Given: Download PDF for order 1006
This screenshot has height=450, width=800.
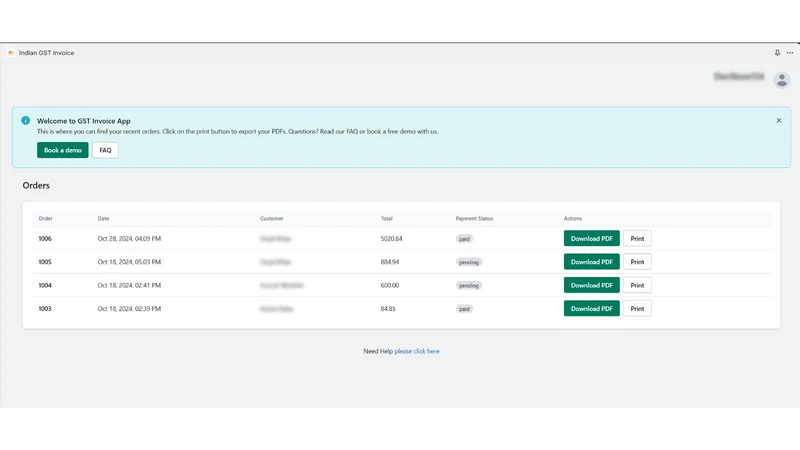Looking at the screenshot, I should click(x=591, y=238).
